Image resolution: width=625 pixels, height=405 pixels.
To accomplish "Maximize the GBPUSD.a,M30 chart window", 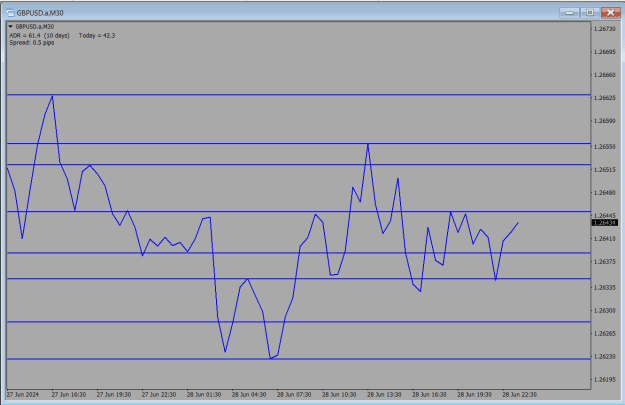I will 590,13.
